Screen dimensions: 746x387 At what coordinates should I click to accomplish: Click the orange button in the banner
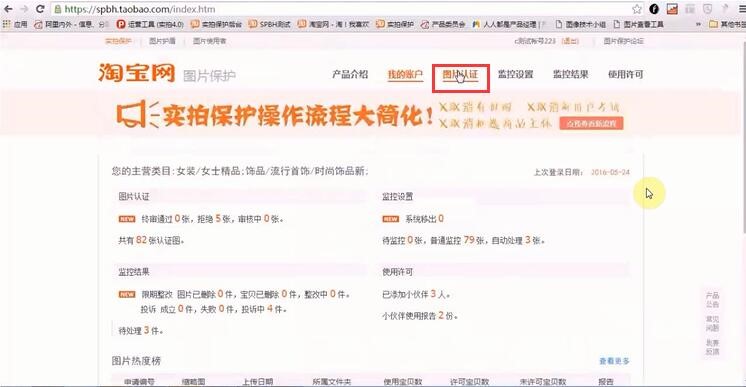[x=591, y=124]
